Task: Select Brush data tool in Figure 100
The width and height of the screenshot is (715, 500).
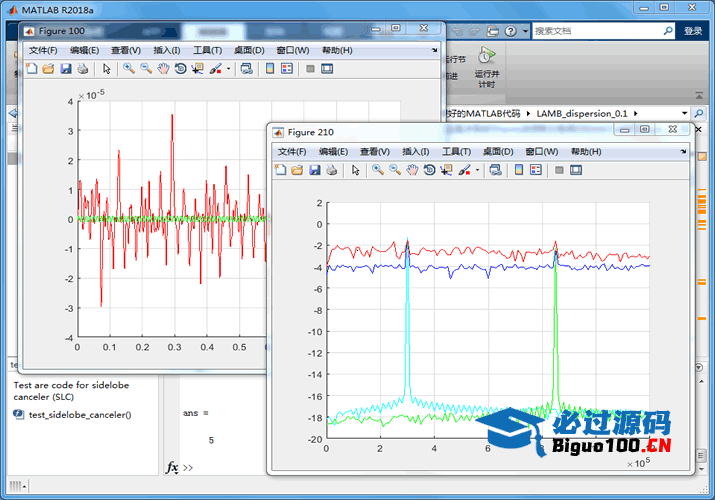Action: [x=215, y=69]
